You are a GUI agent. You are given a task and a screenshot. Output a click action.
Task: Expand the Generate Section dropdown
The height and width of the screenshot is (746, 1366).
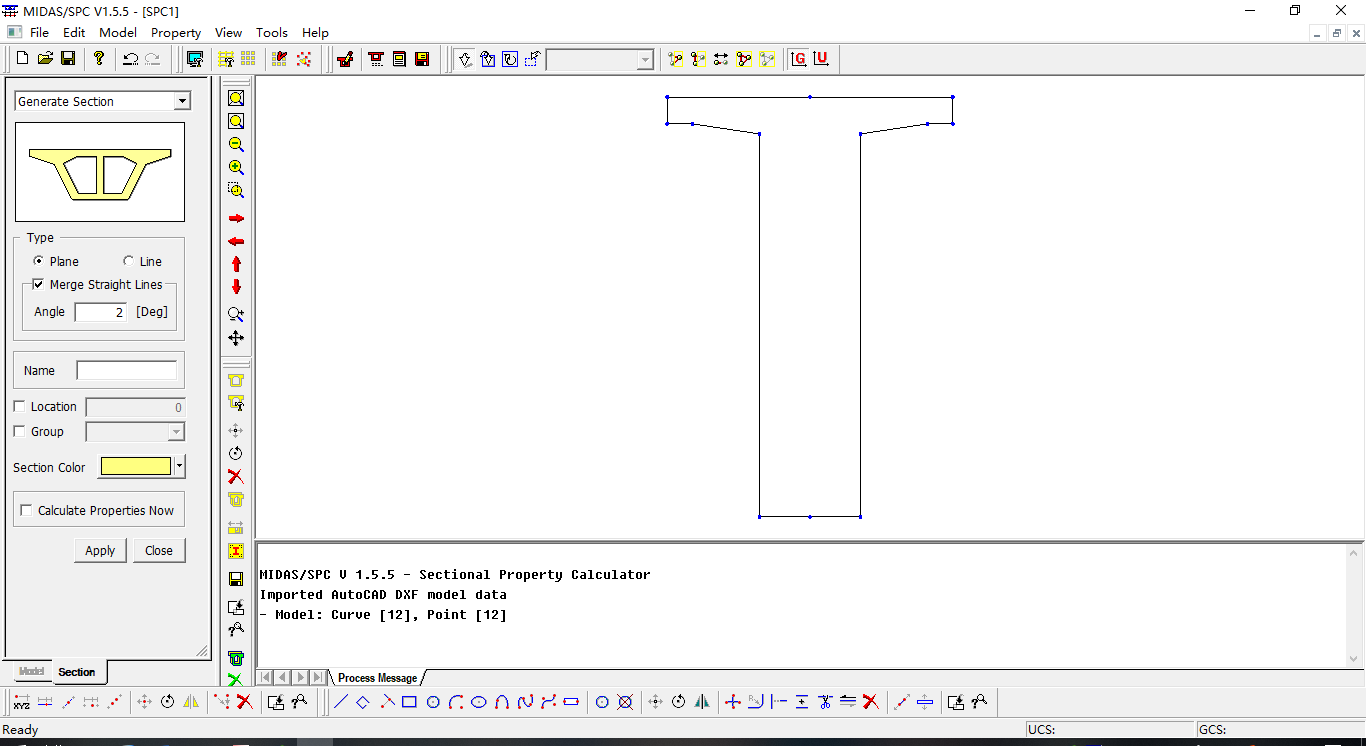(181, 101)
